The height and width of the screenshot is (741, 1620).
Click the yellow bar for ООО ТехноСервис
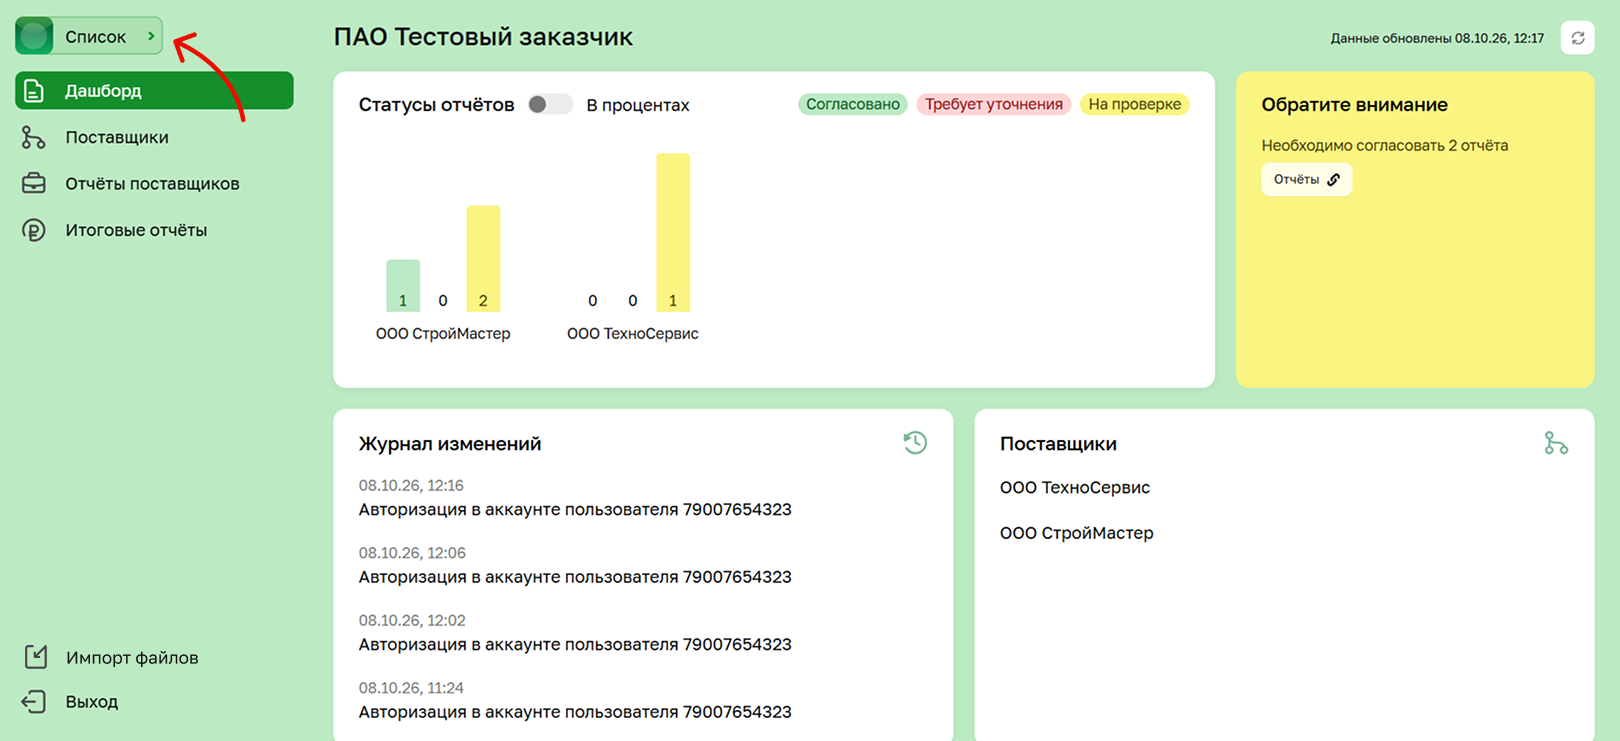[x=673, y=233]
